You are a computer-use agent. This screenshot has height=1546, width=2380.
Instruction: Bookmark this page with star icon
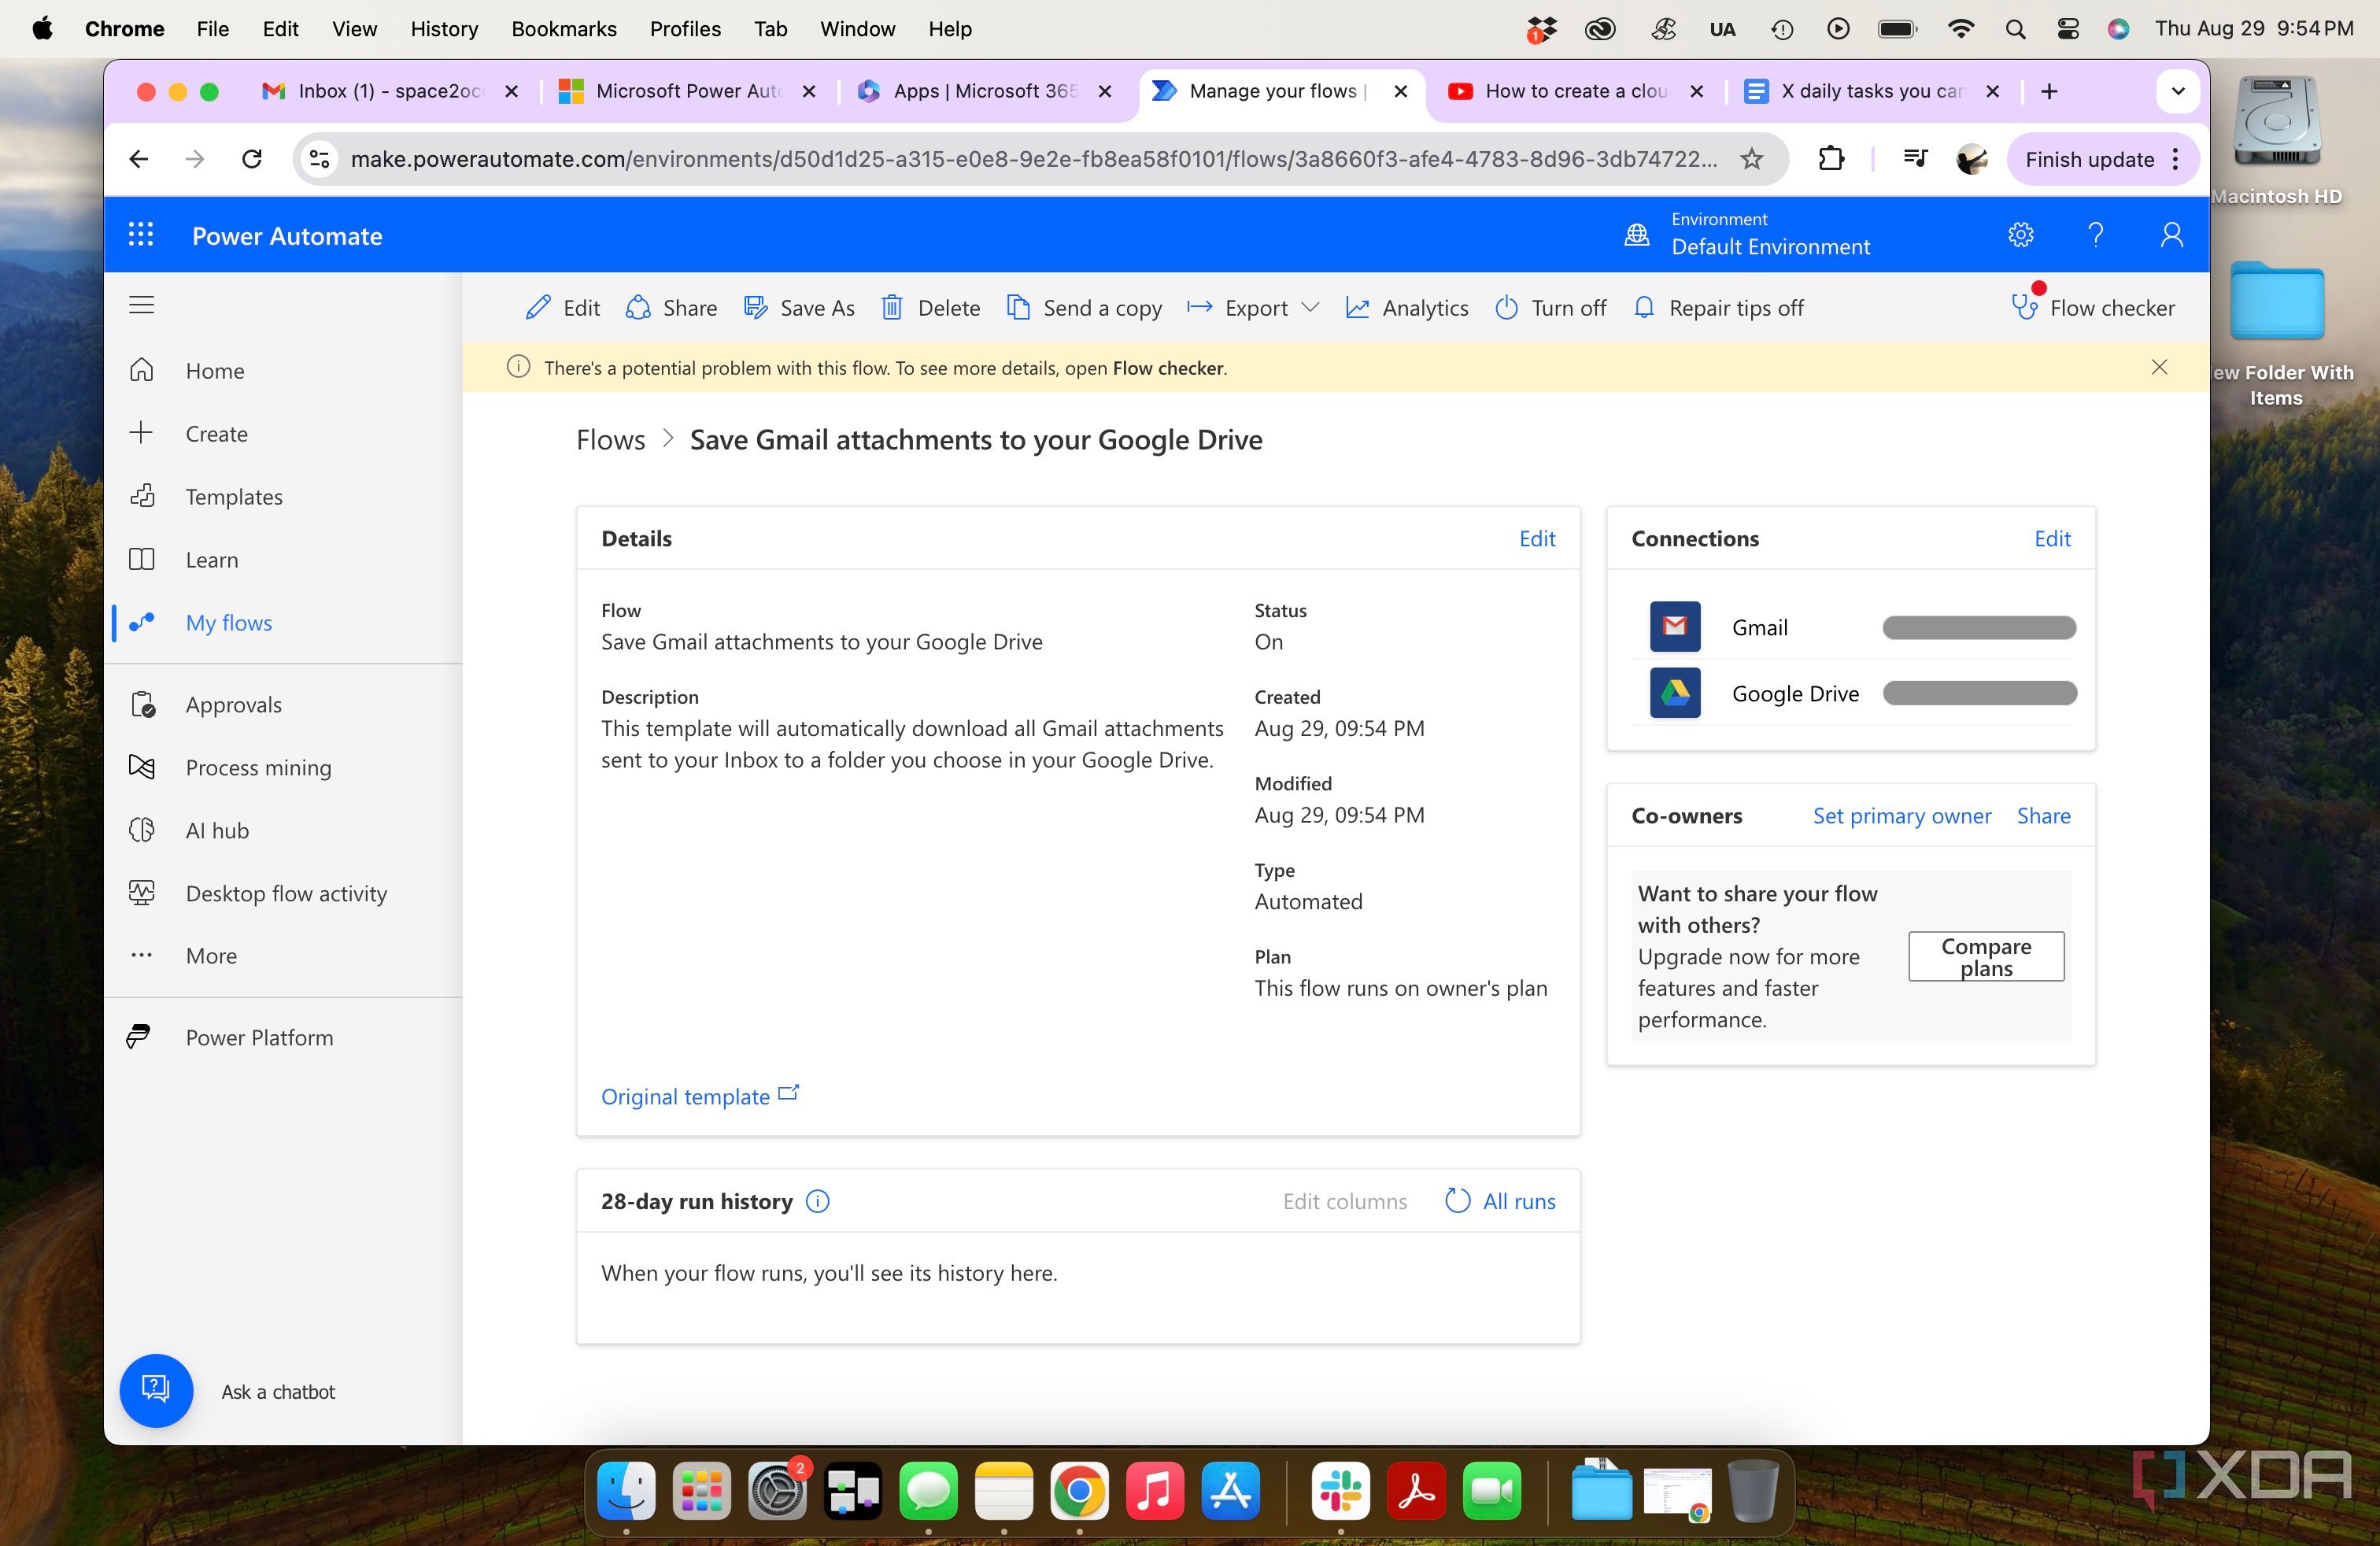(x=1751, y=159)
